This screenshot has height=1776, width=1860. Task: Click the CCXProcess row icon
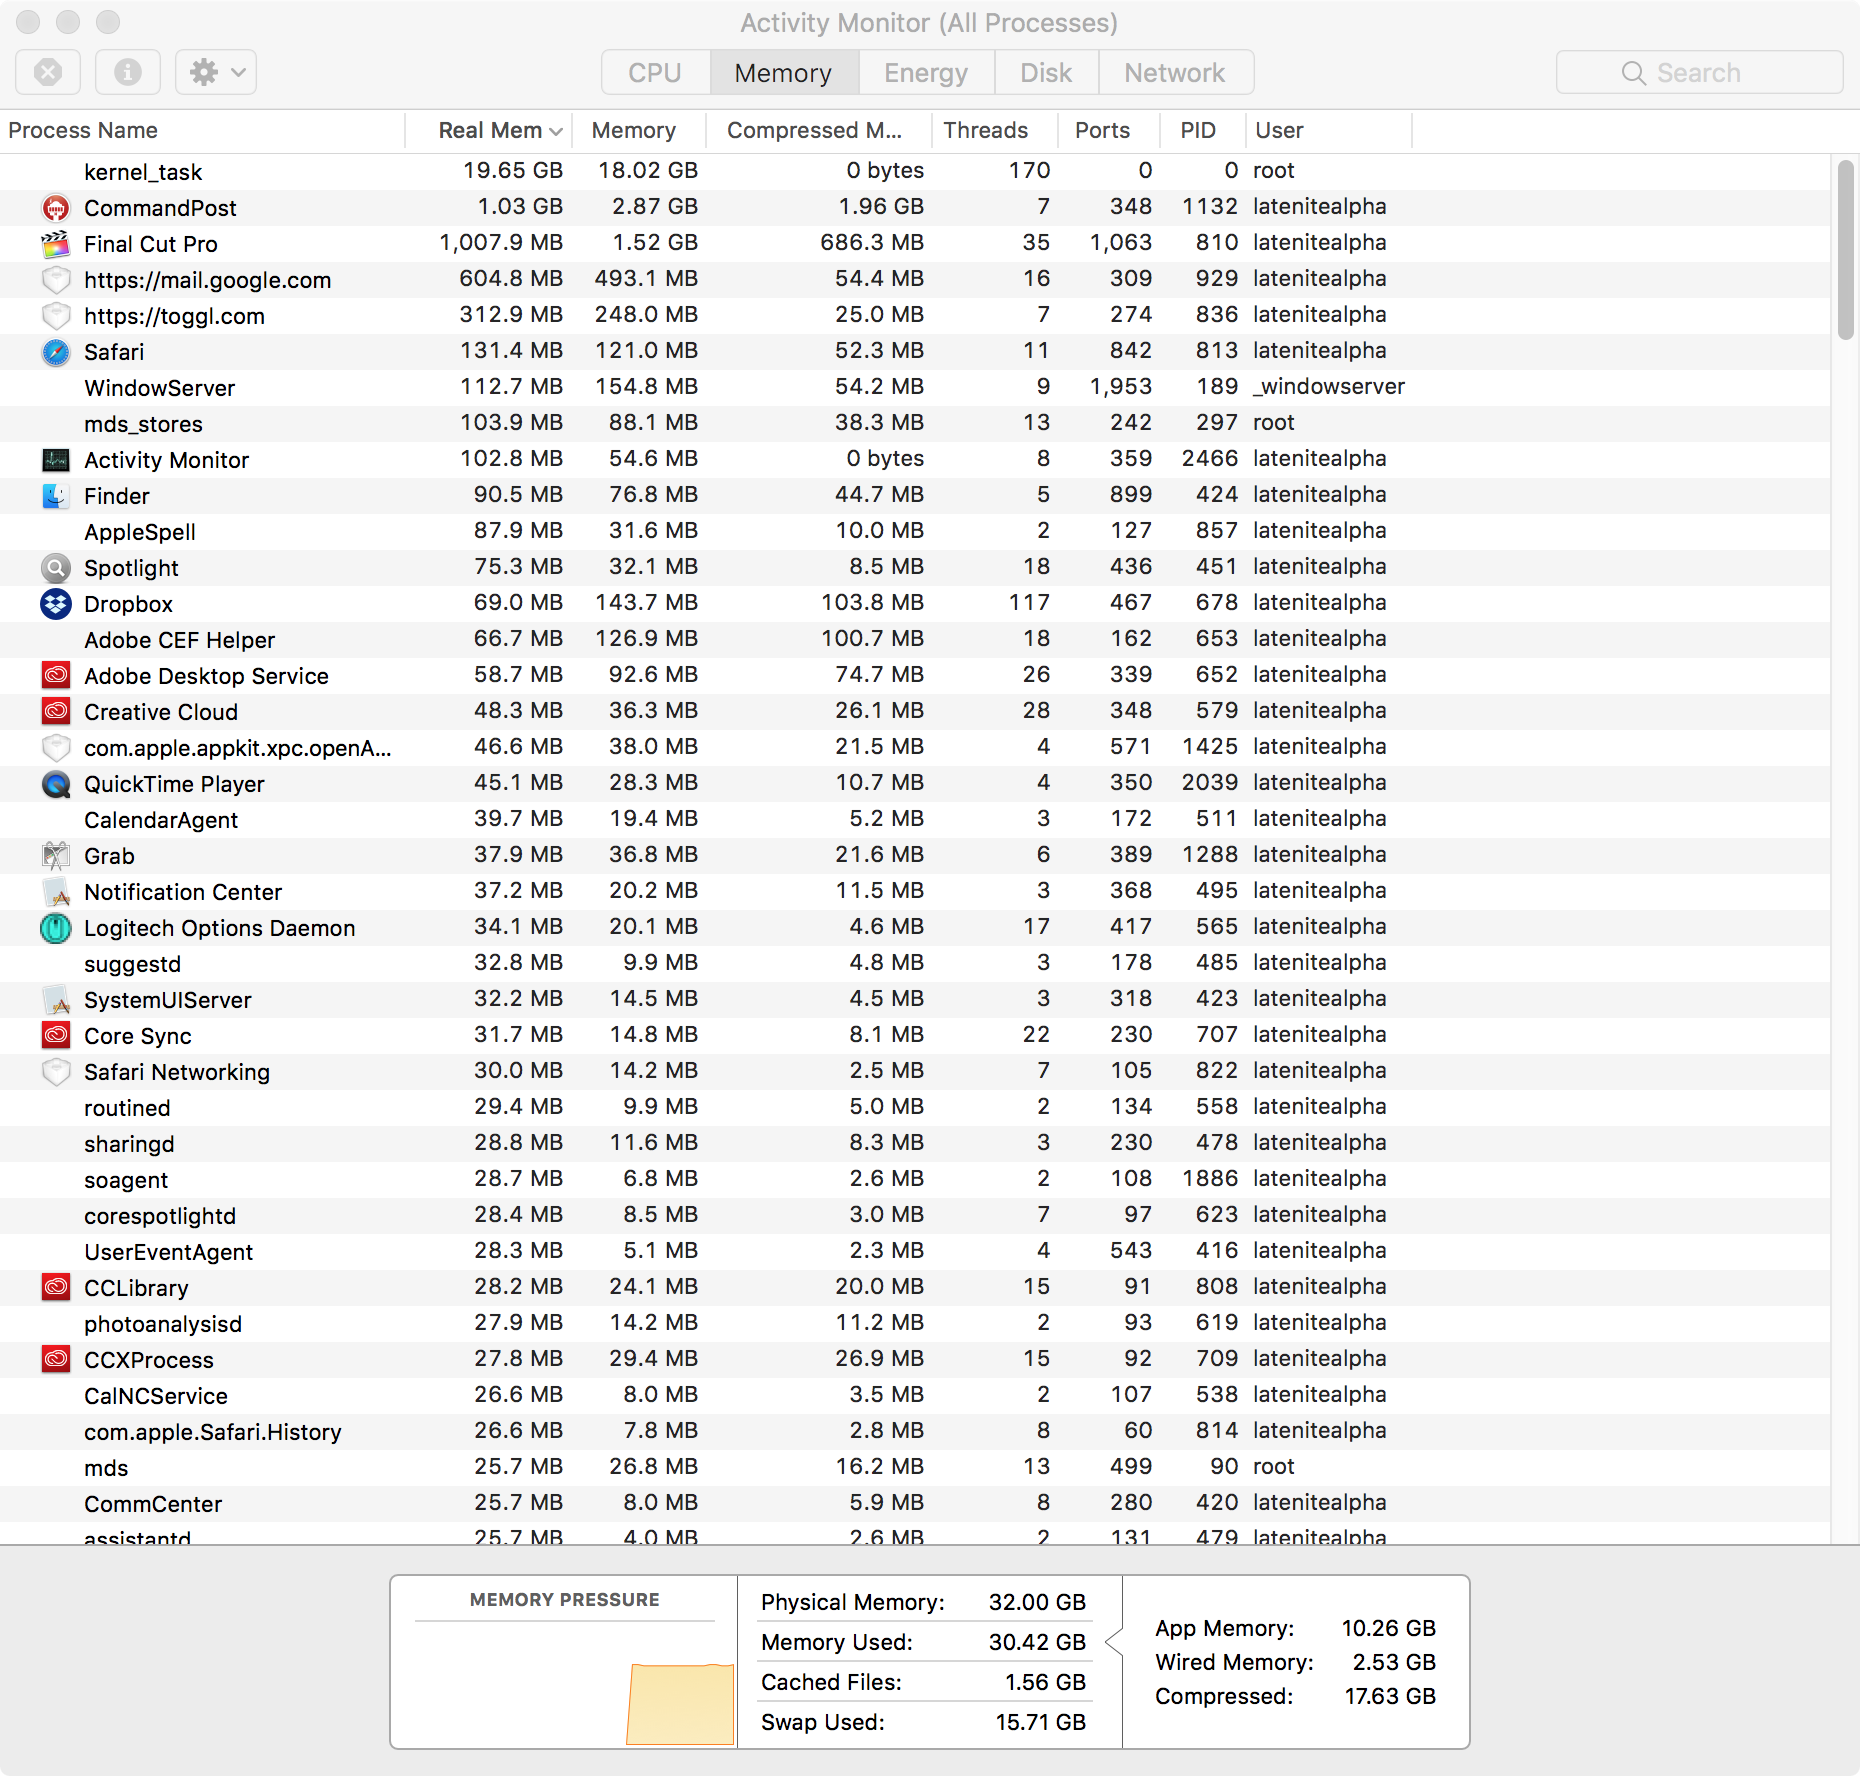(x=56, y=1359)
